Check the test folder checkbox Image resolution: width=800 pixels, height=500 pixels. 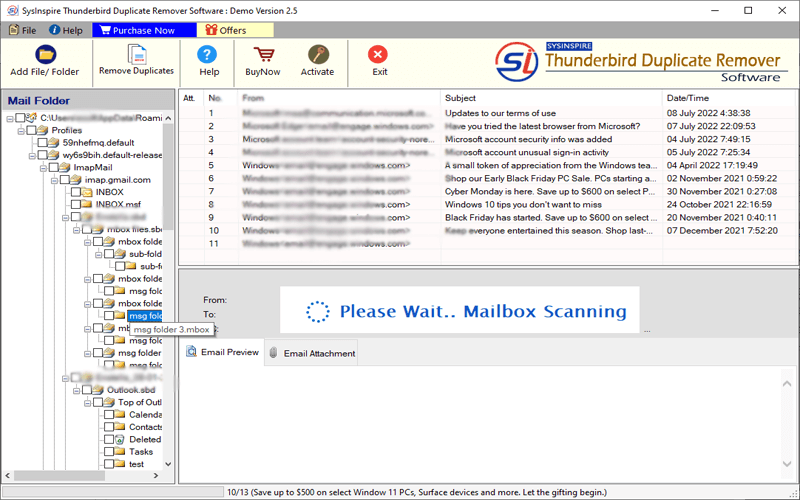[109, 464]
